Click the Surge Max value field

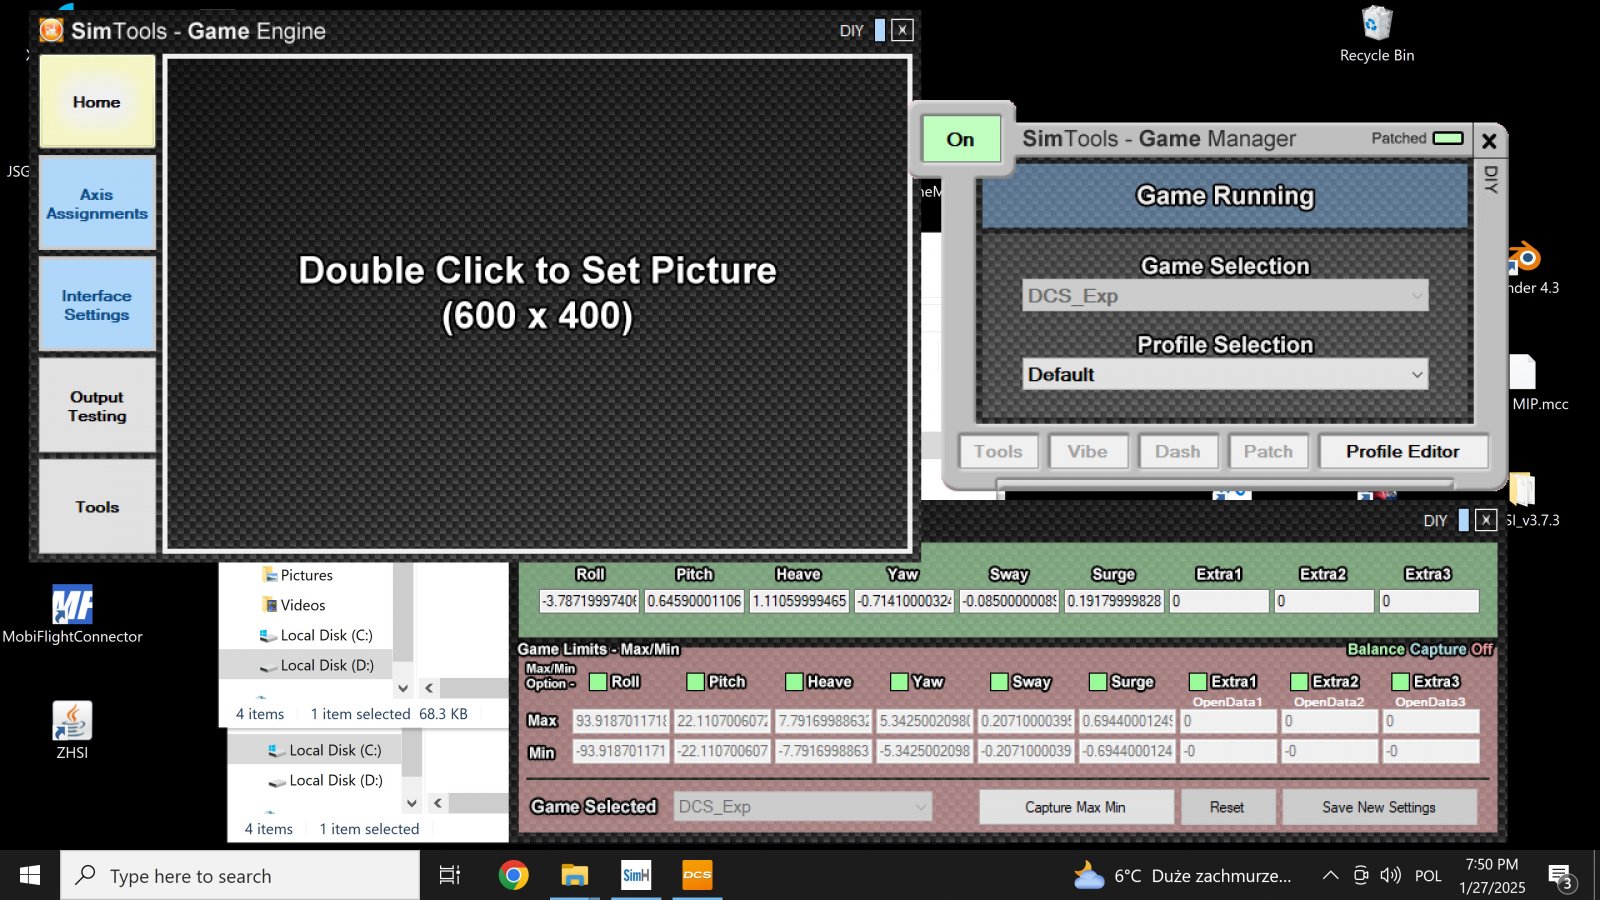point(1128,720)
